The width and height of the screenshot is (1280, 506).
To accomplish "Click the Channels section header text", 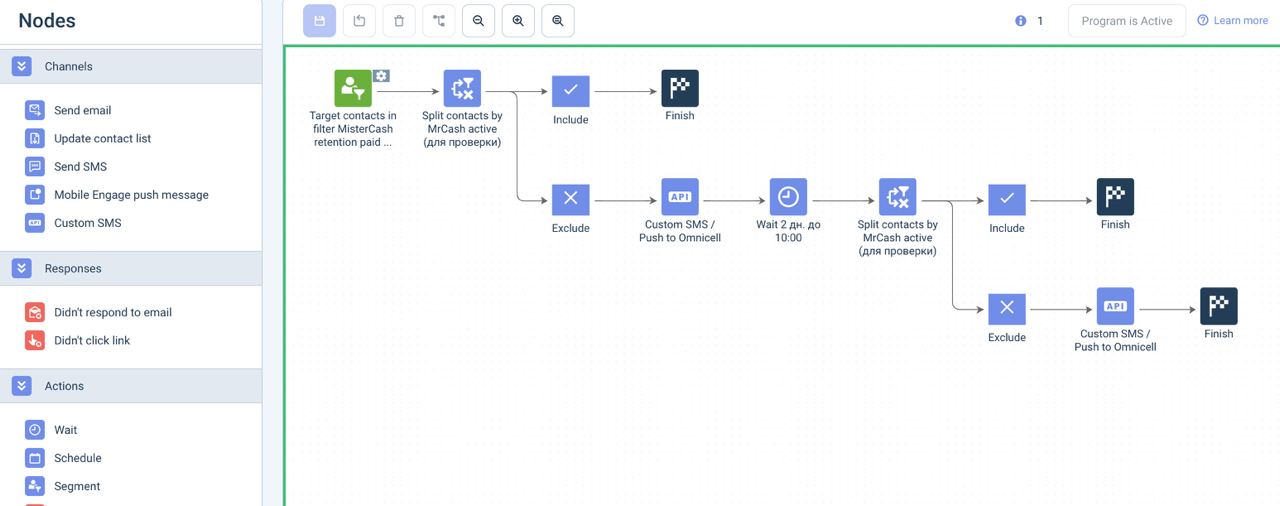I will tap(68, 66).
